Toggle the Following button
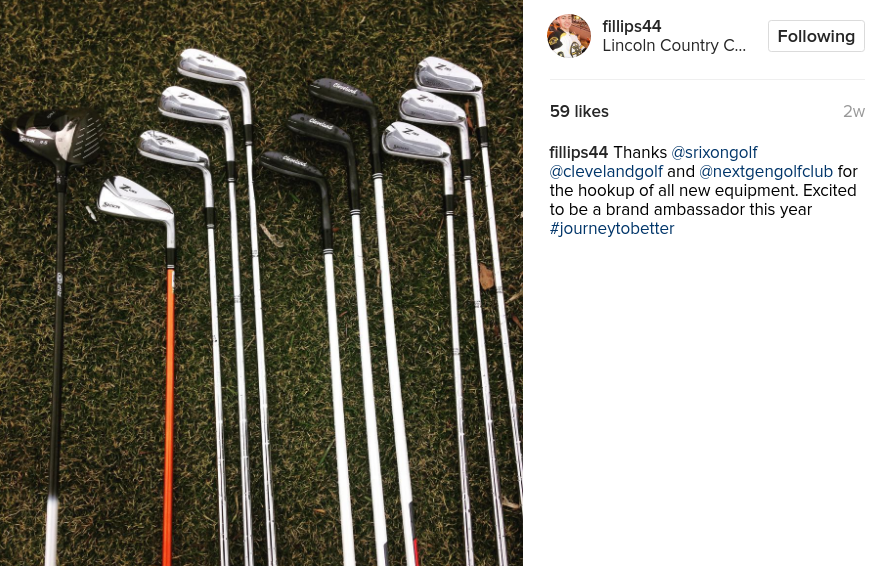The width and height of the screenshot is (889, 566). pos(816,36)
